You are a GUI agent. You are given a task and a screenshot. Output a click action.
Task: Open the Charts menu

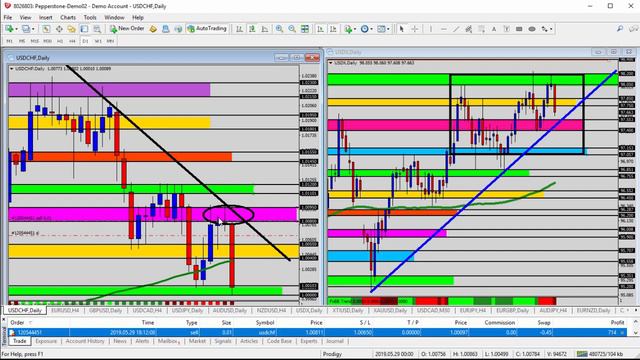point(68,18)
